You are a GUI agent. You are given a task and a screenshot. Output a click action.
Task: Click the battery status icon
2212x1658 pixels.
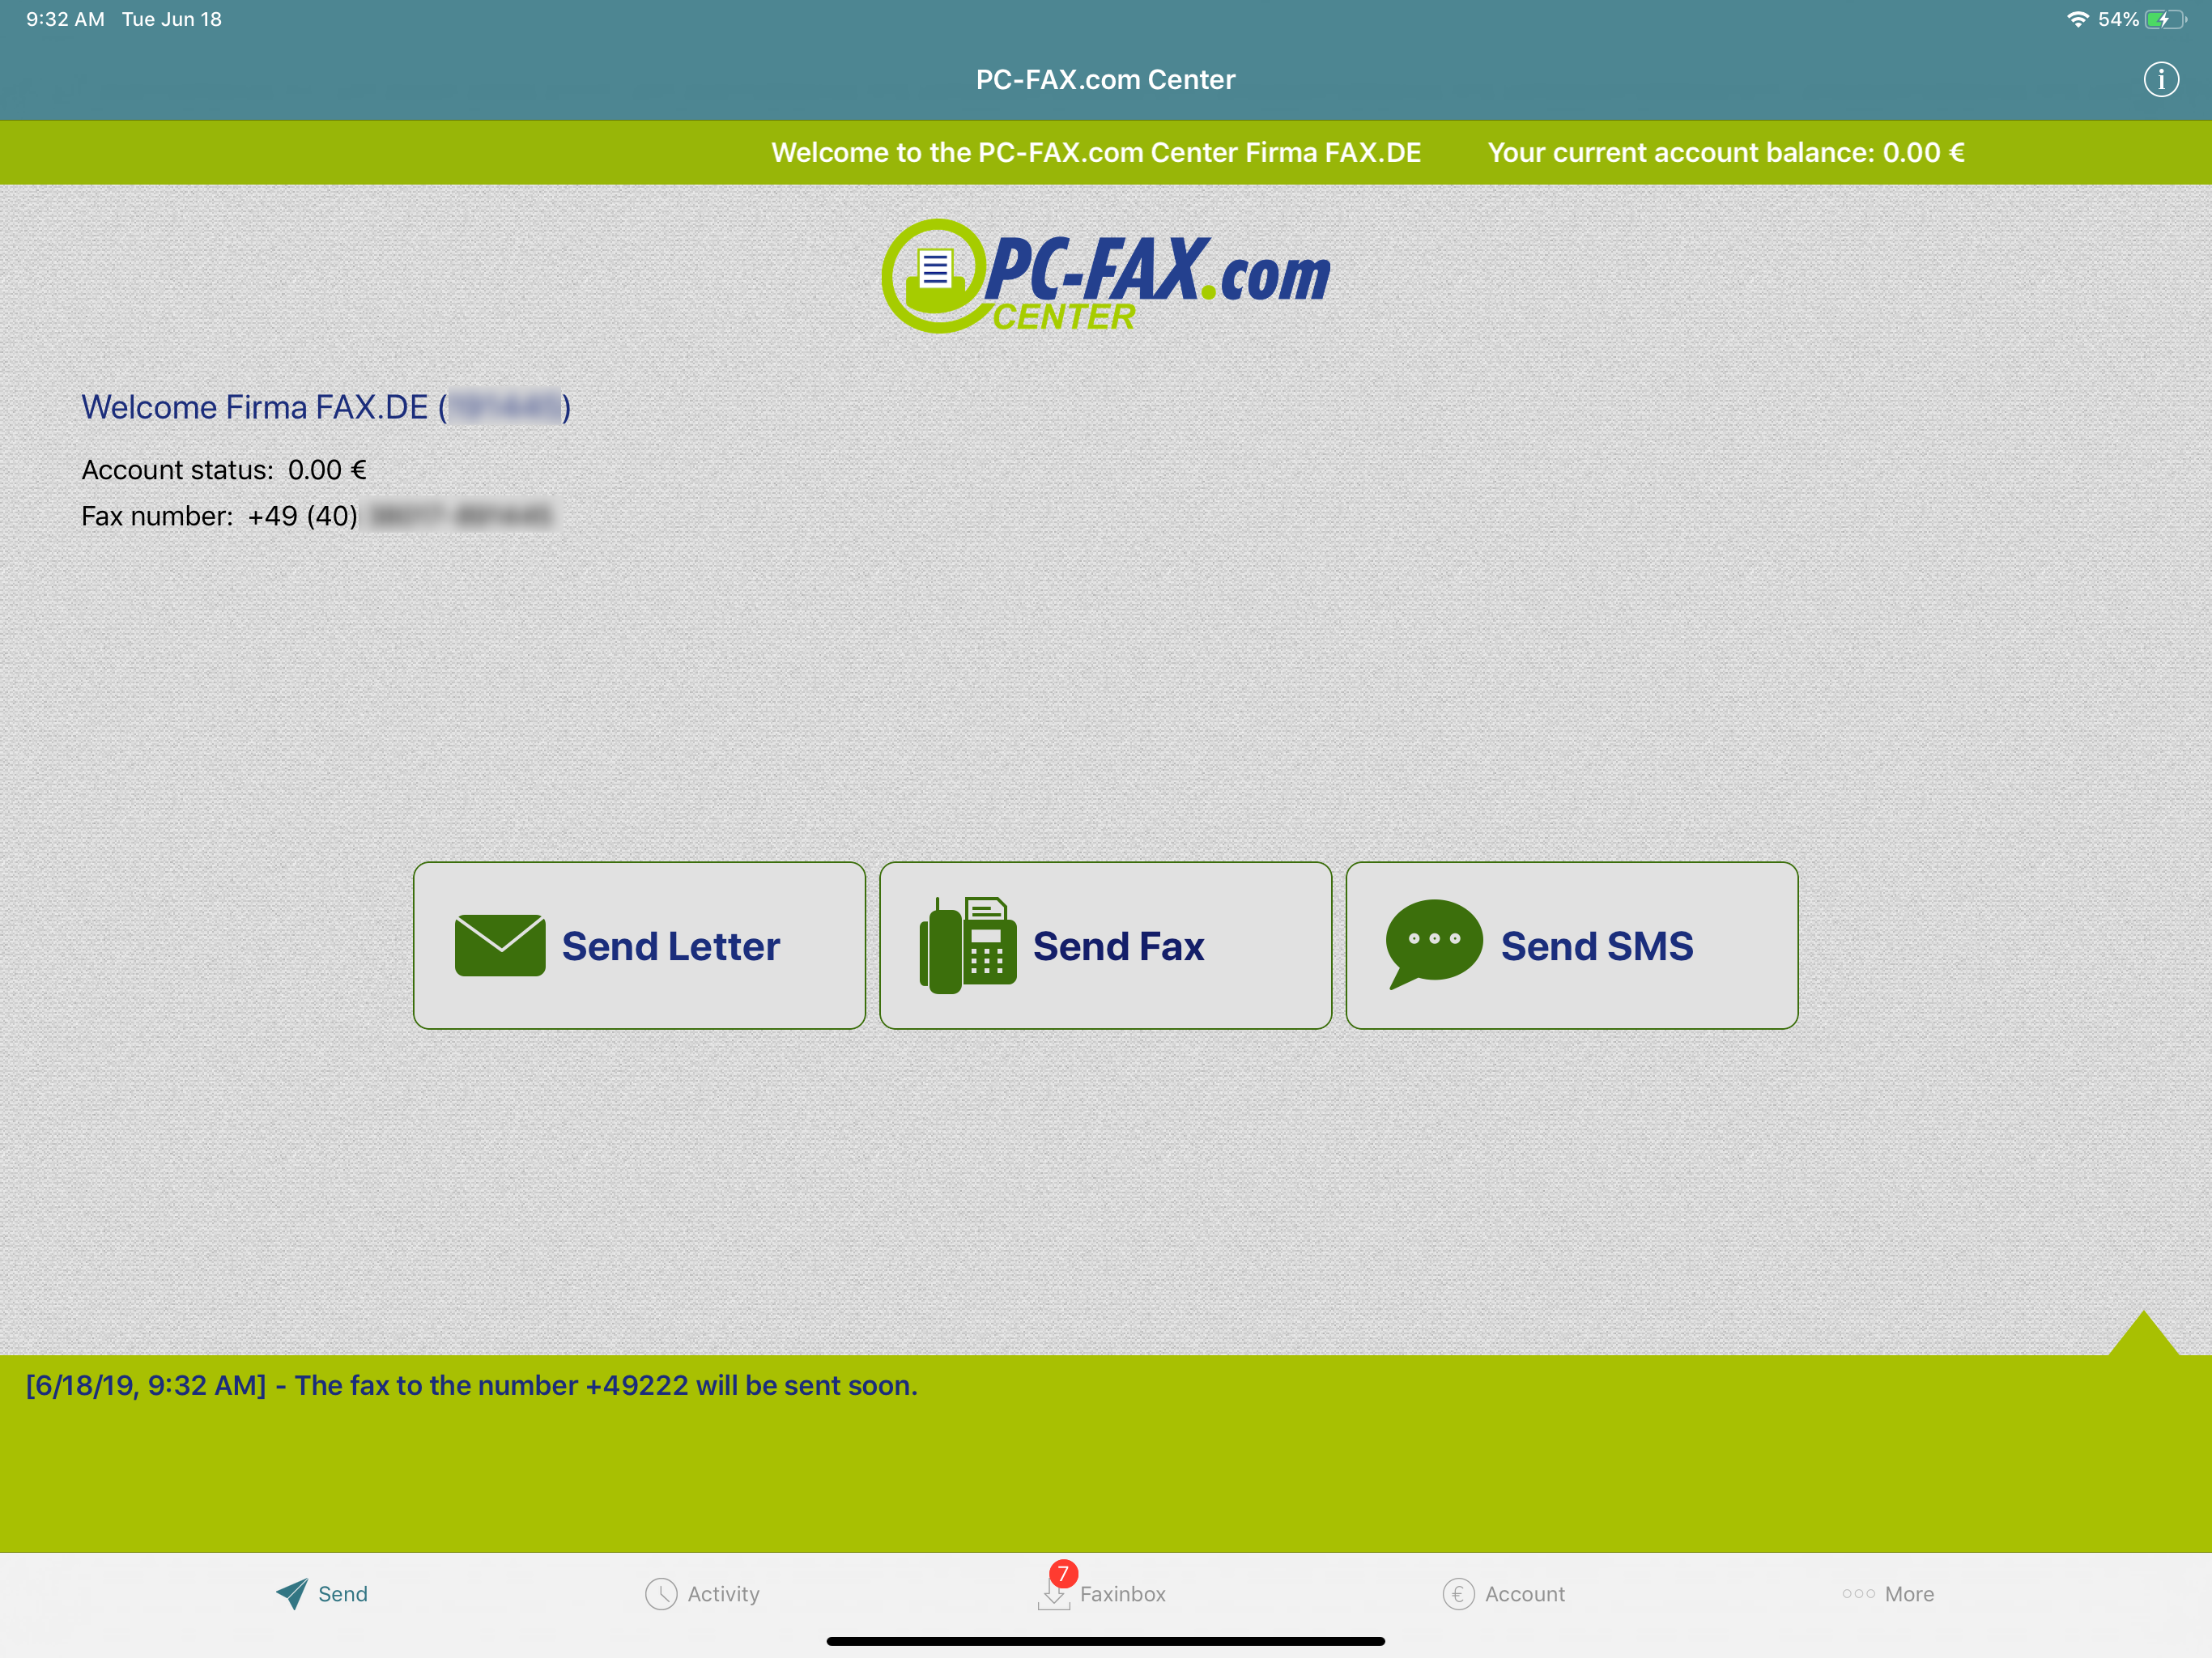pyautogui.click(x=2165, y=19)
